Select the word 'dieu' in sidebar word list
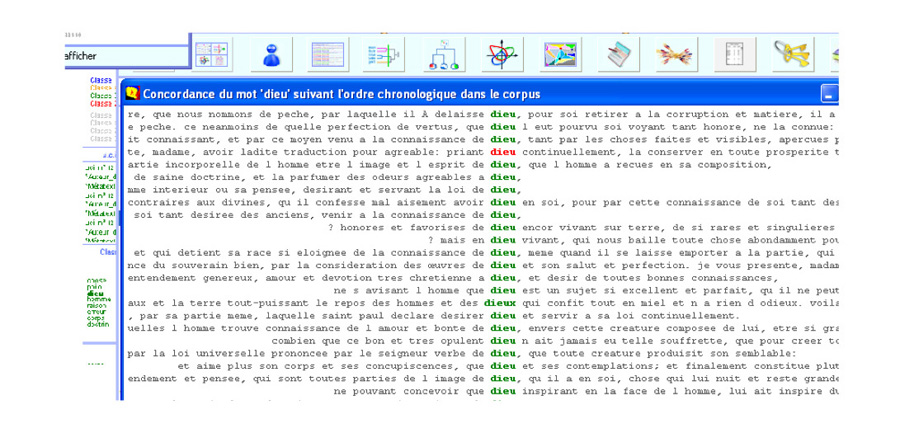Viewport: 900px width, 438px height. [x=96, y=293]
